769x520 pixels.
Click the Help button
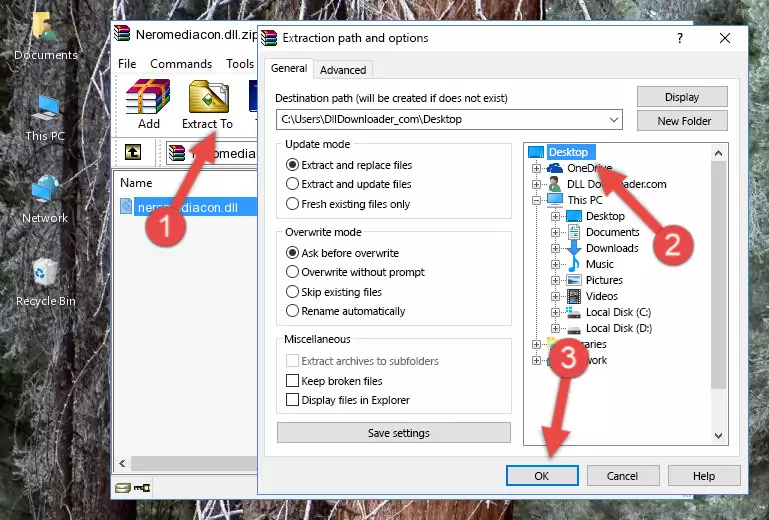[704, 475]
